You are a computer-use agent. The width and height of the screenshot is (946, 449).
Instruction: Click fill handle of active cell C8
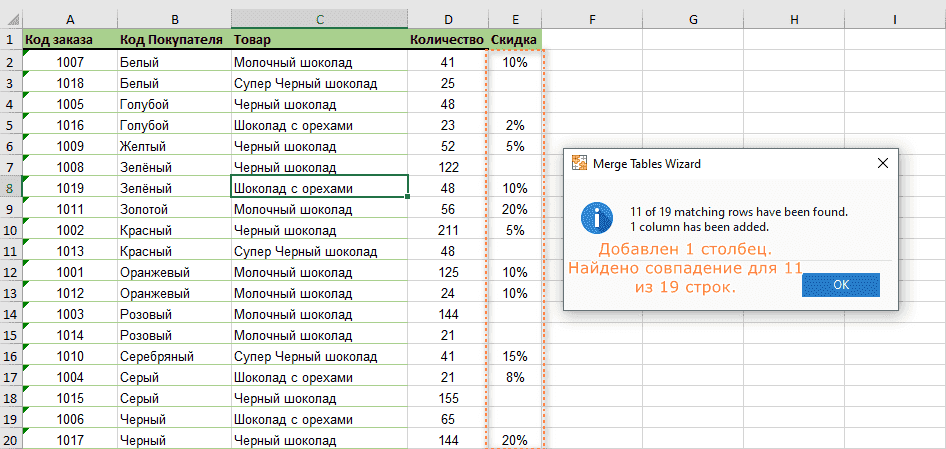pos(408,197)
